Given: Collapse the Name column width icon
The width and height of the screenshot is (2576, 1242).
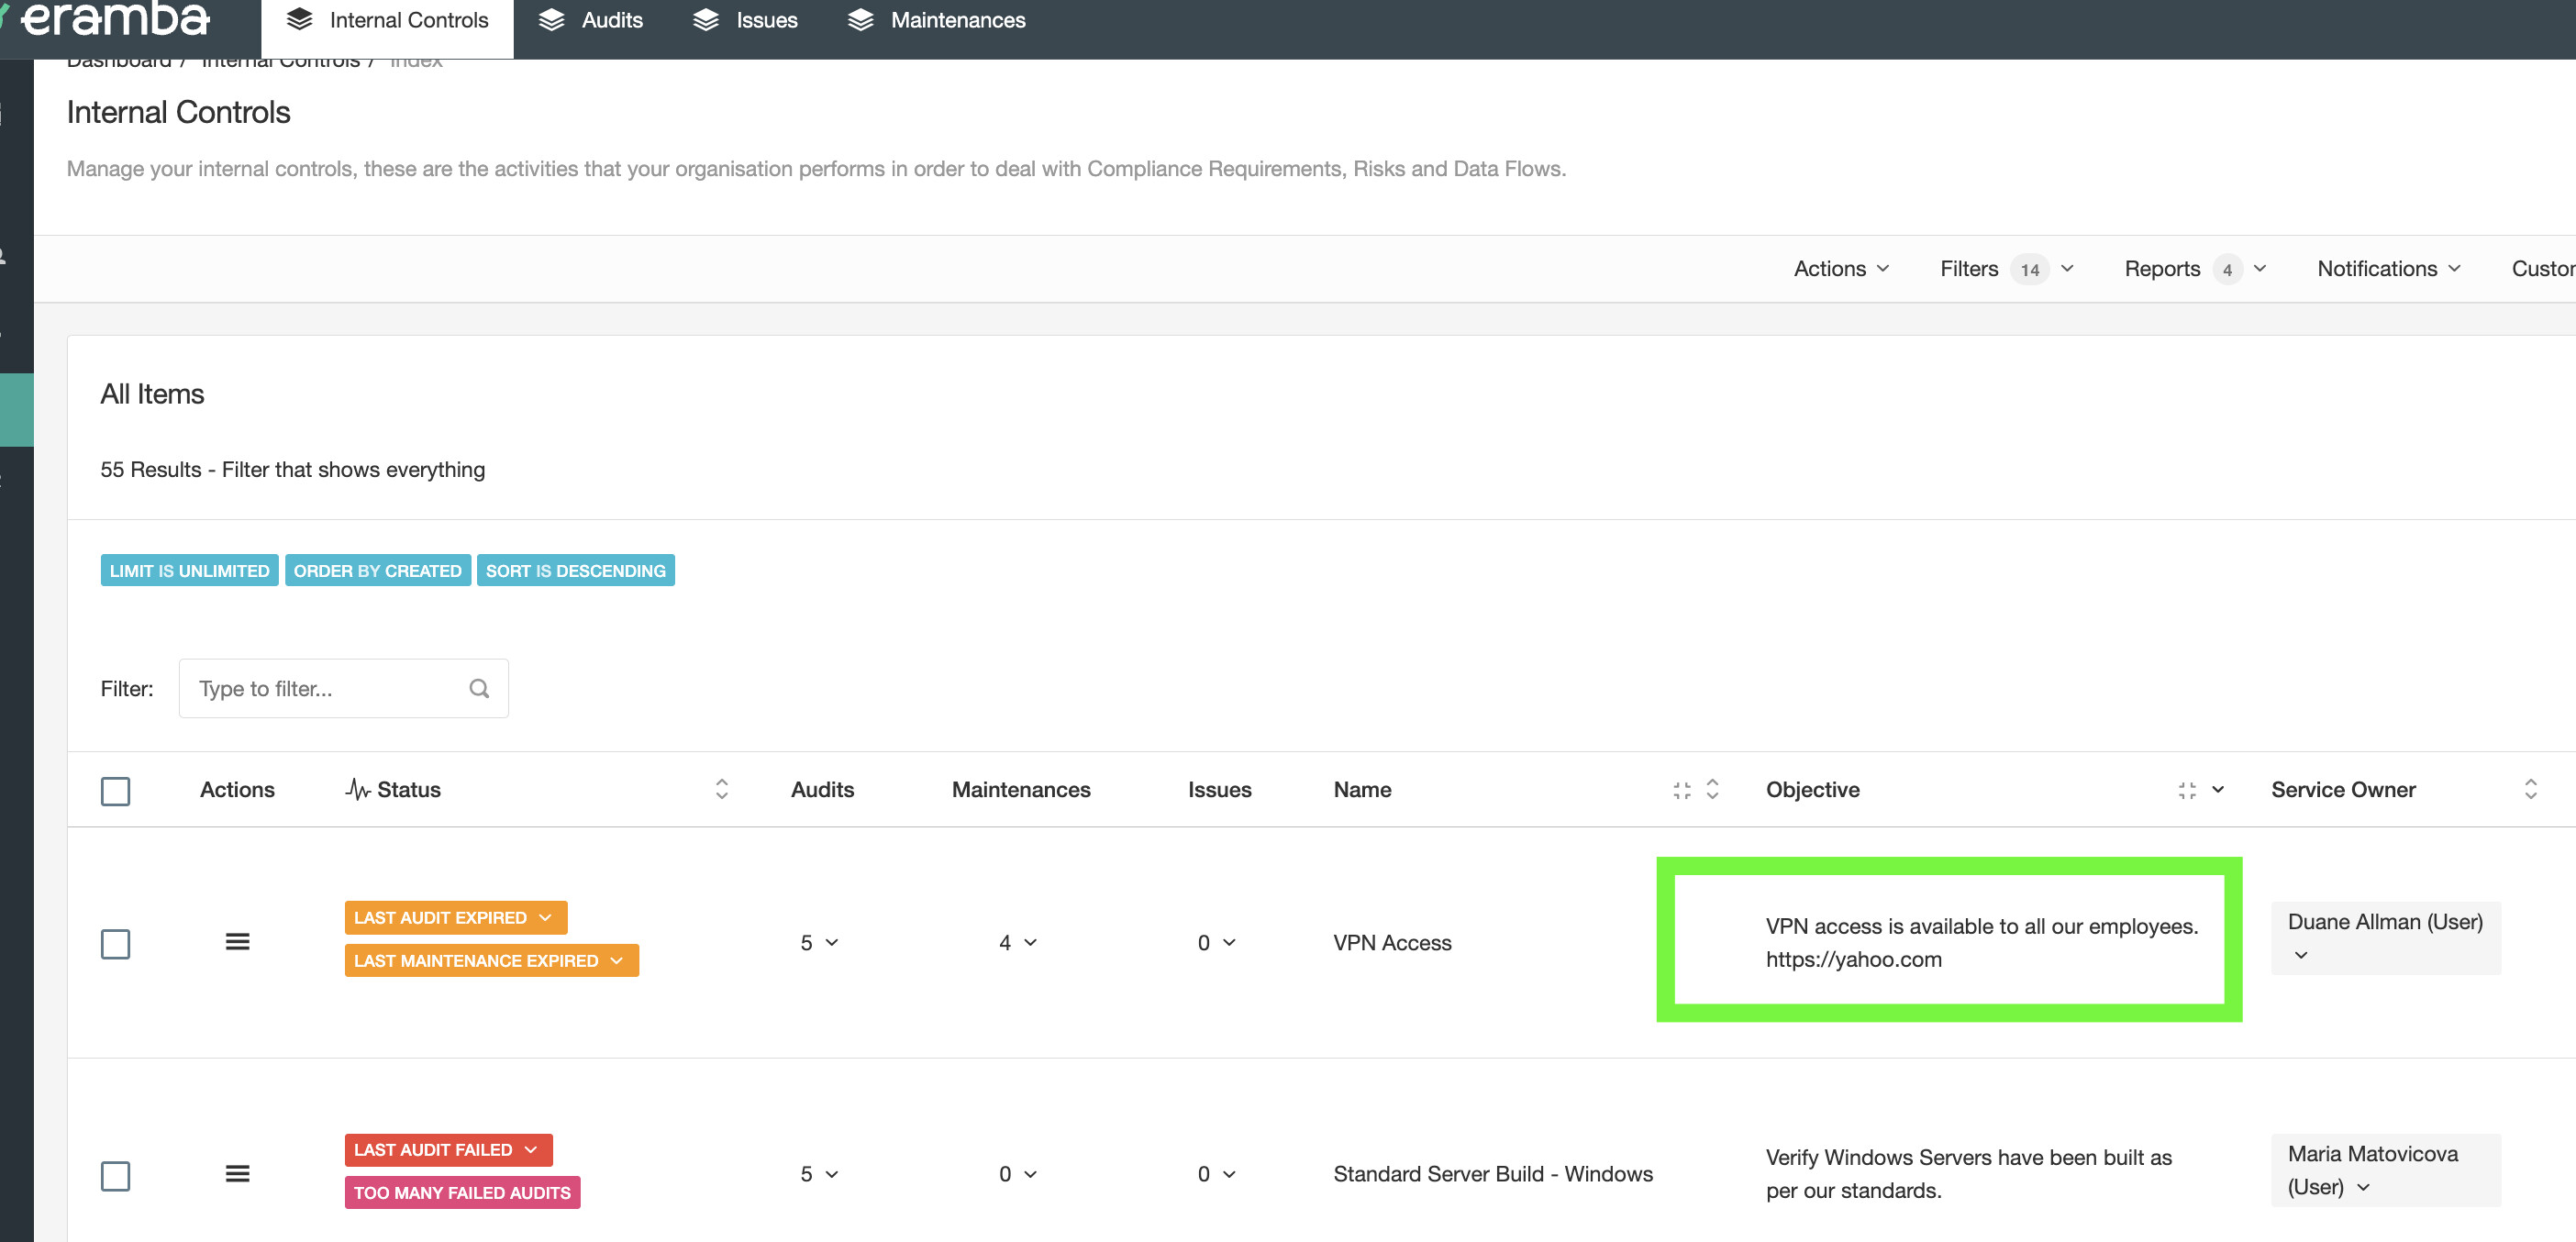Looking at the screenshot, I should (x=1681, y=790).
